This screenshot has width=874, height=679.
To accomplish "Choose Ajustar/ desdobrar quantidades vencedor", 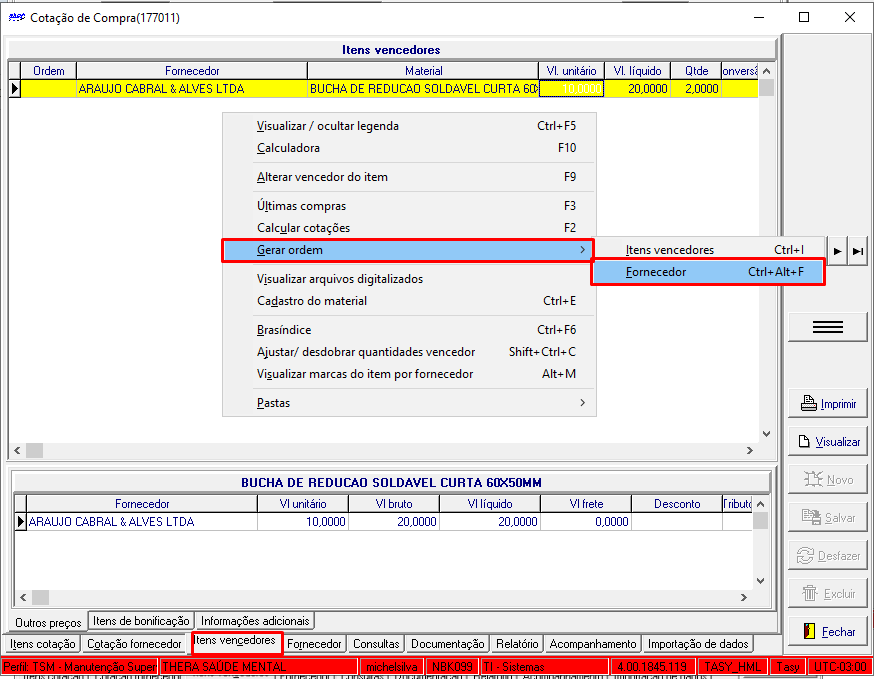I will click(x=409, y=352).
